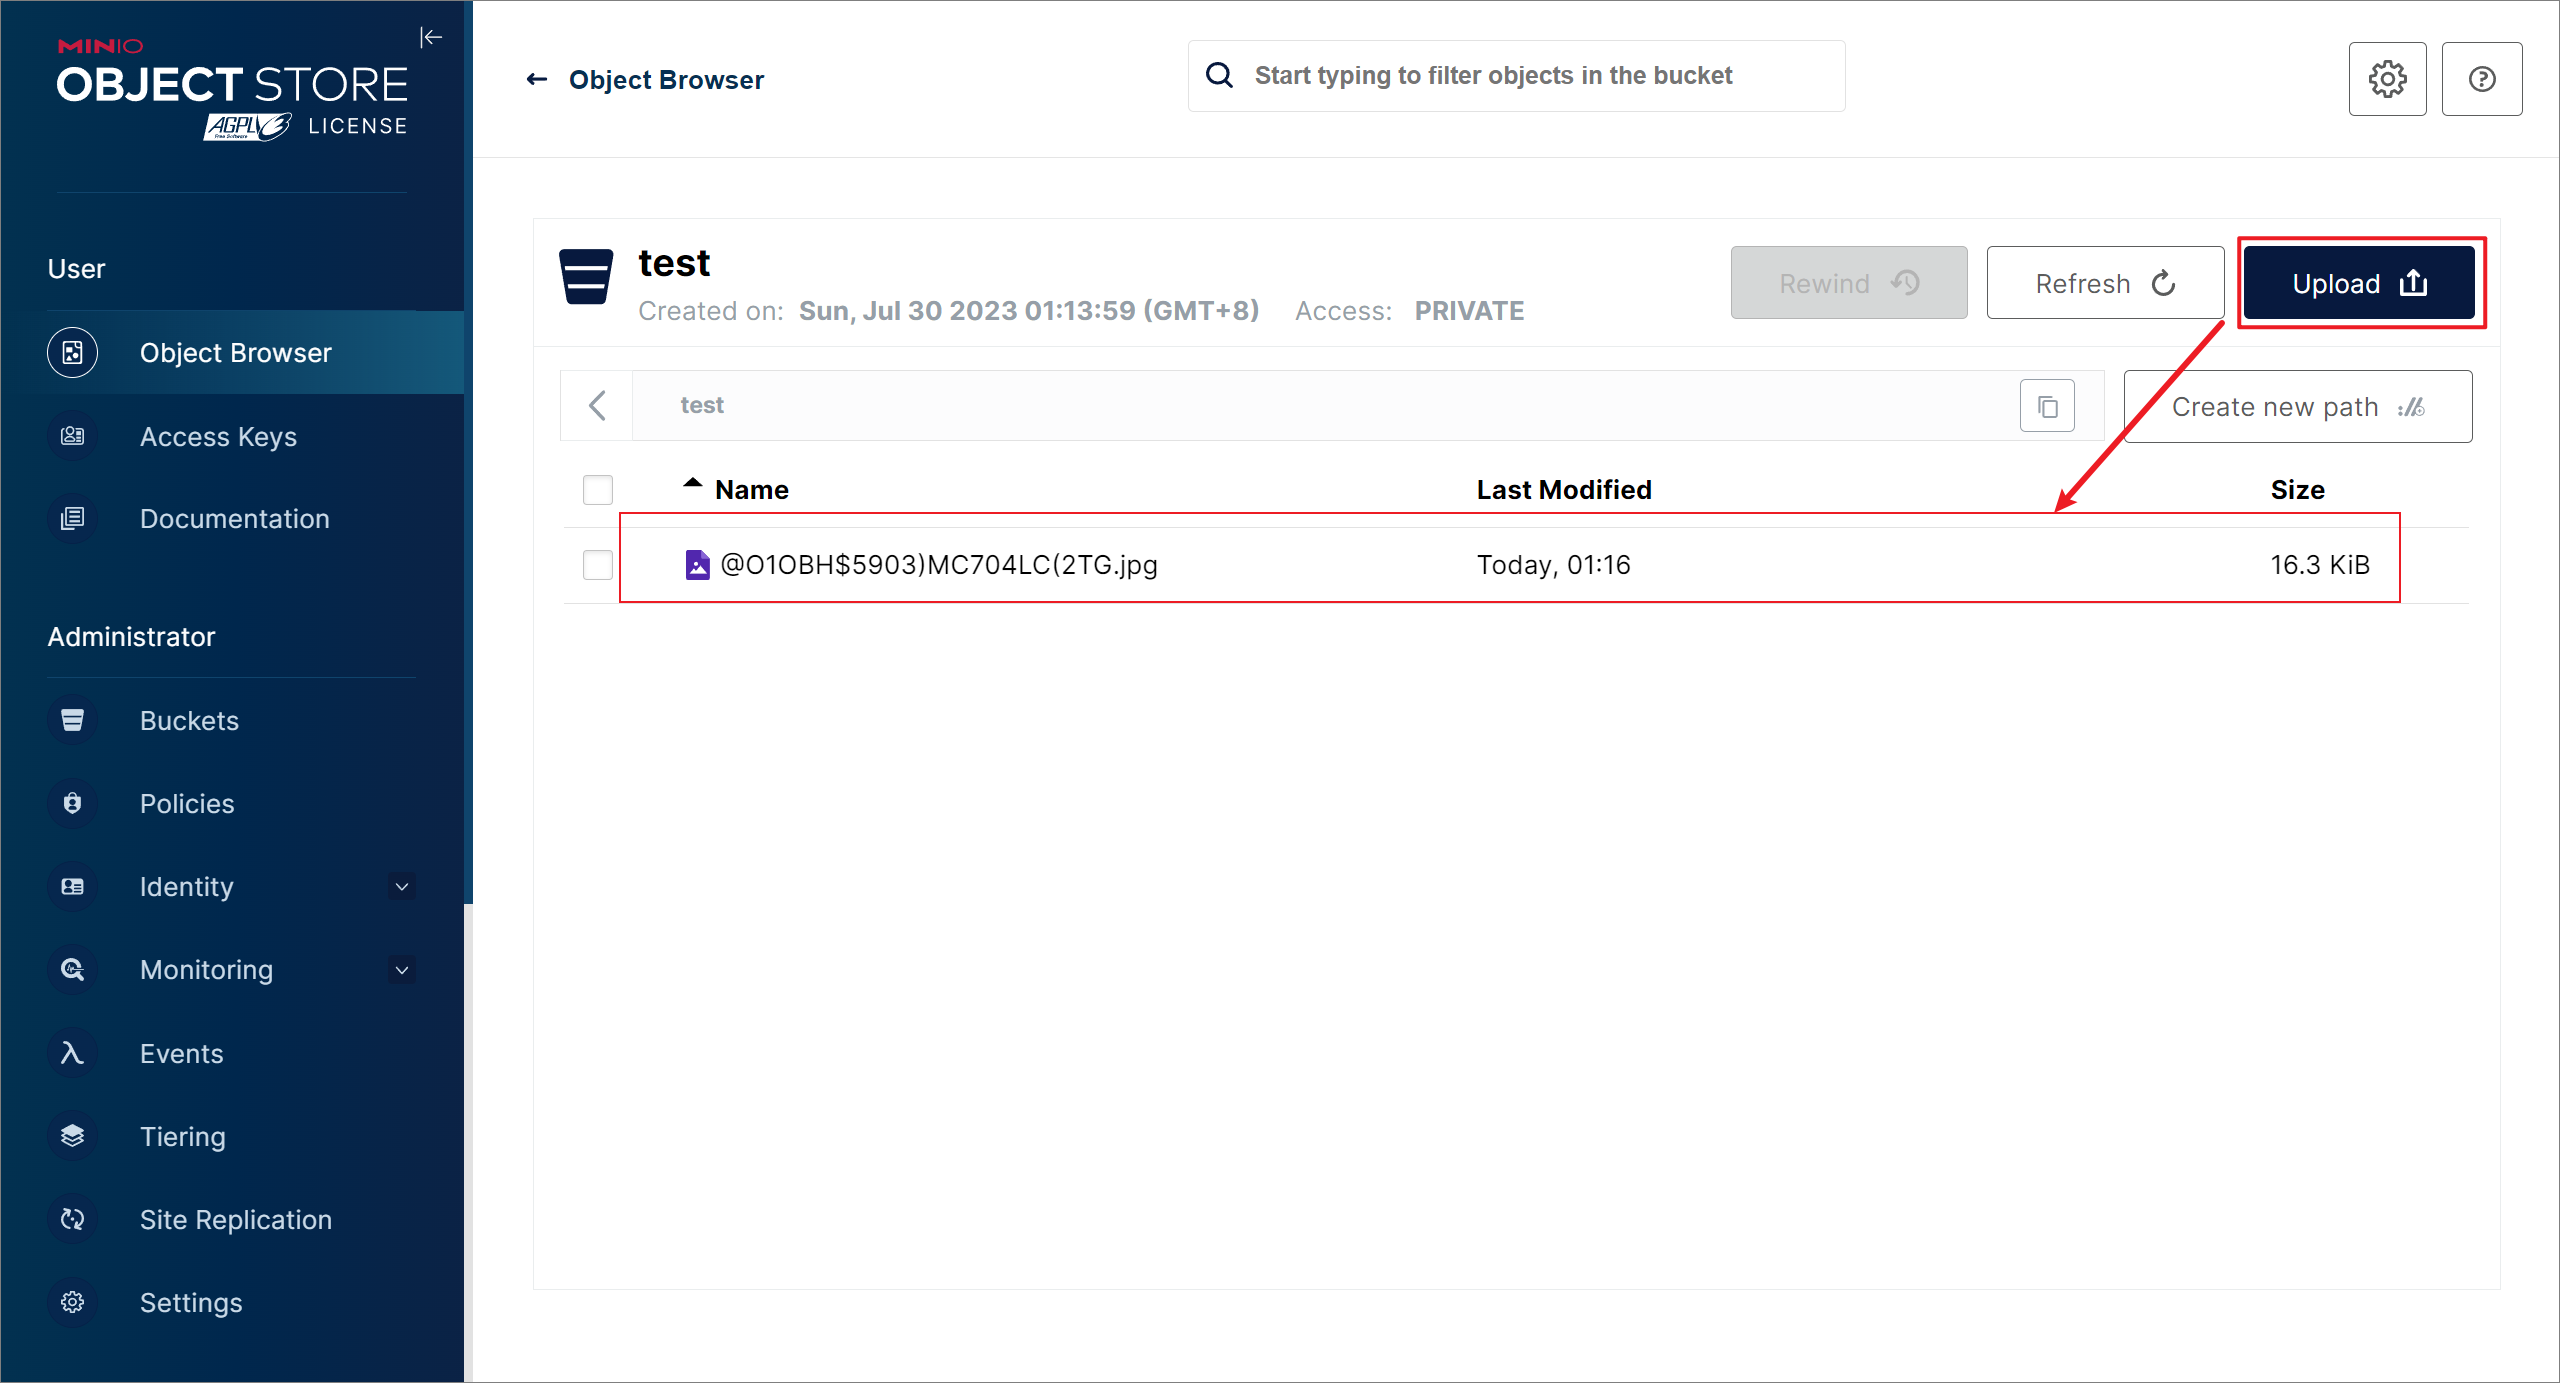Click the Events lambda icon

[x=72, y=1053]
